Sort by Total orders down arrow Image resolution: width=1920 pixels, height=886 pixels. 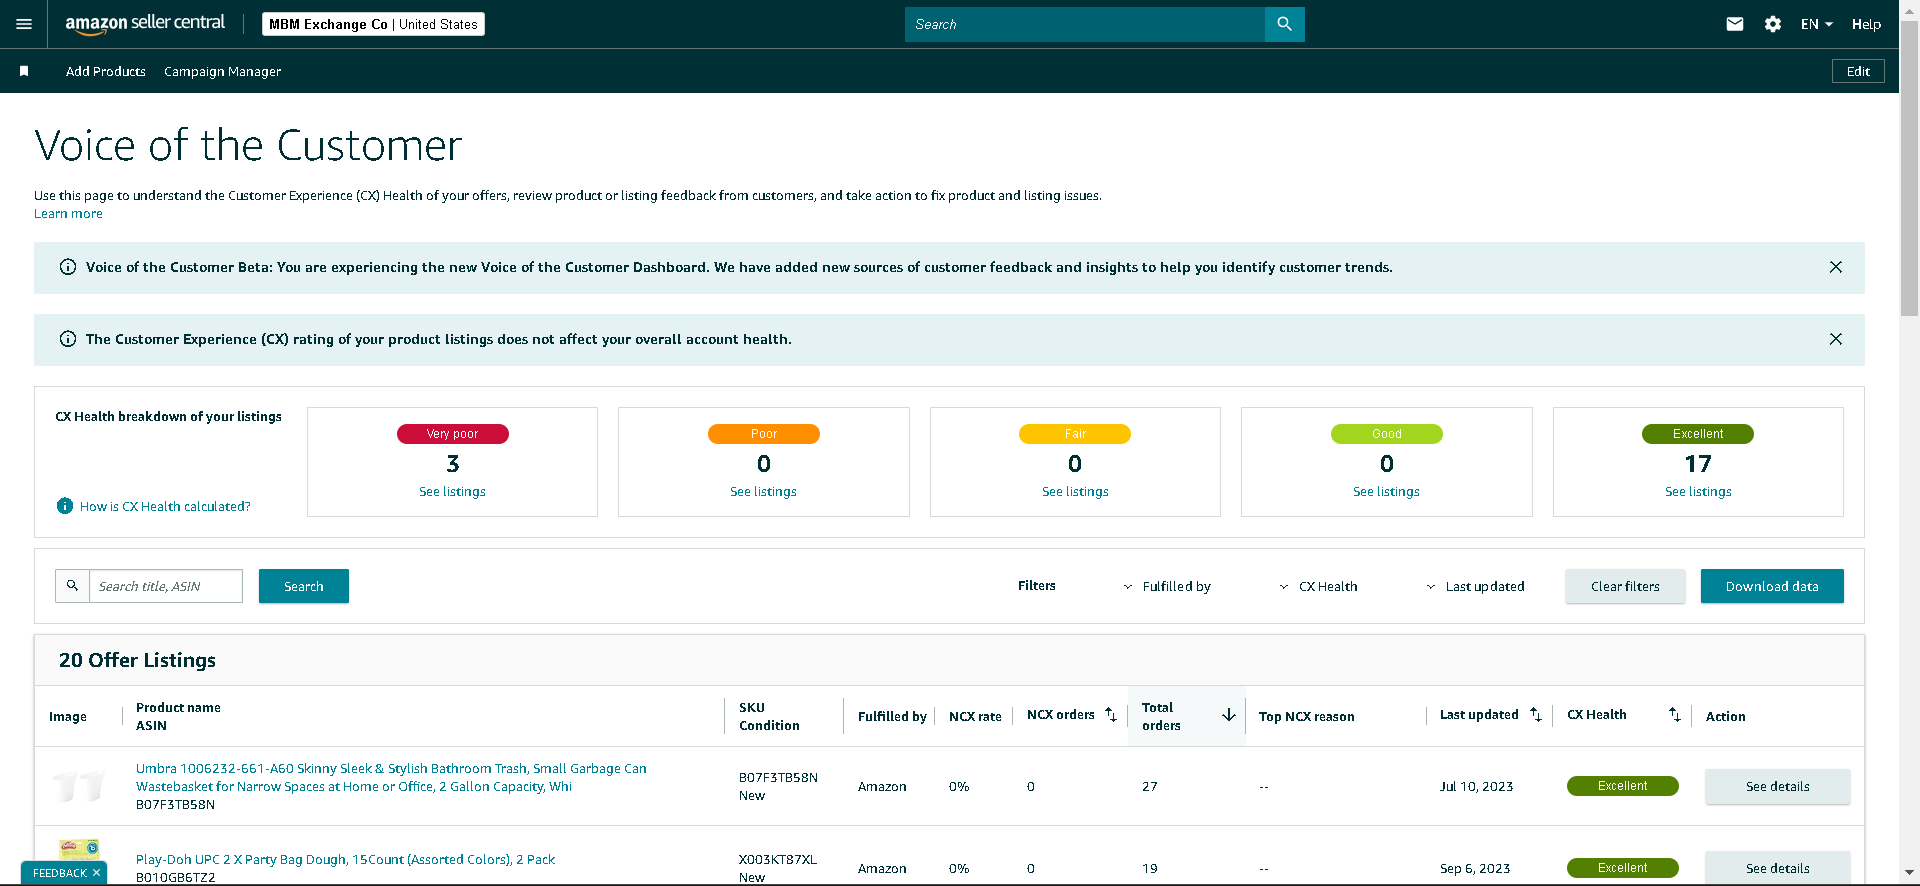pos(1229,715)
